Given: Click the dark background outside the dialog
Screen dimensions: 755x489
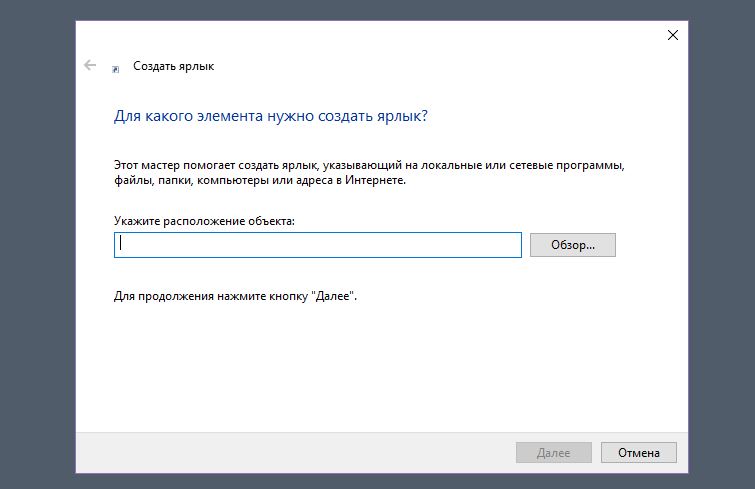Looking at the screenshot, I should tap(38, 241).
